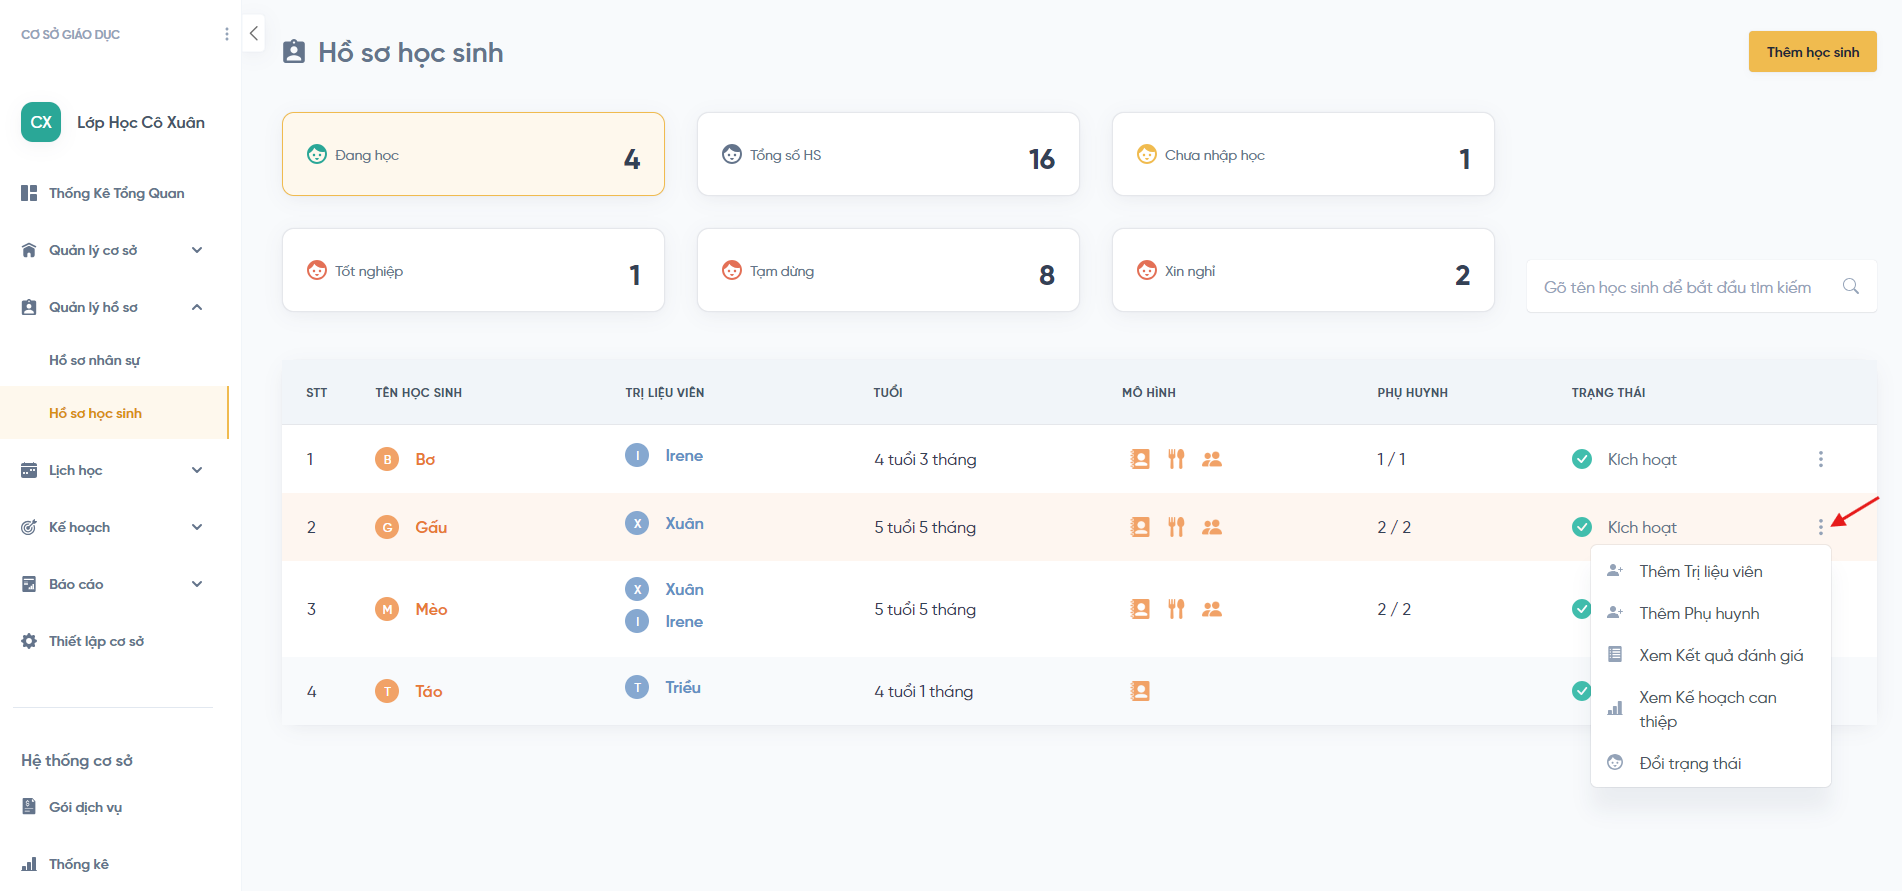This screenshot has height=891, width=1902.
Task: Open the three-dot menu for student Bơ
Action: (x=1820, y=459)
